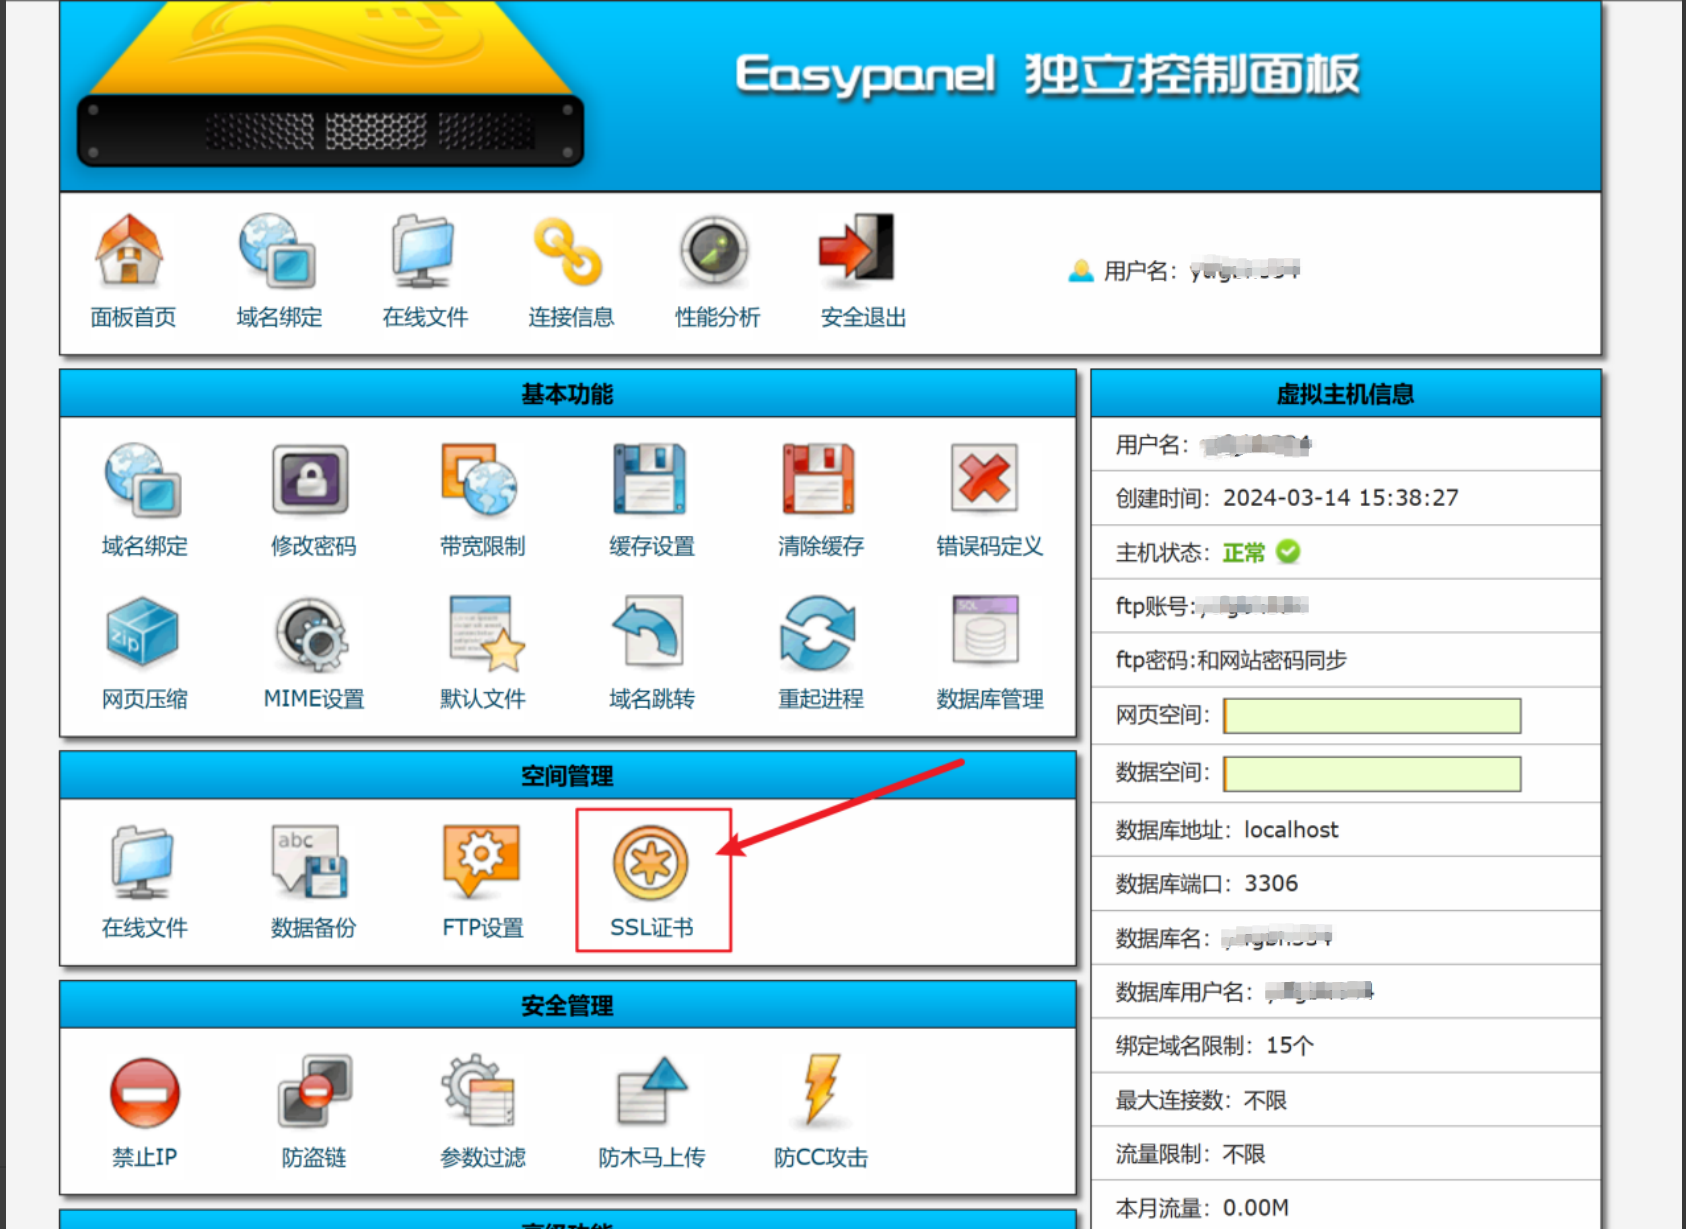
Task: Click the 安全退出 text link
Action: (x=863, y=317)
